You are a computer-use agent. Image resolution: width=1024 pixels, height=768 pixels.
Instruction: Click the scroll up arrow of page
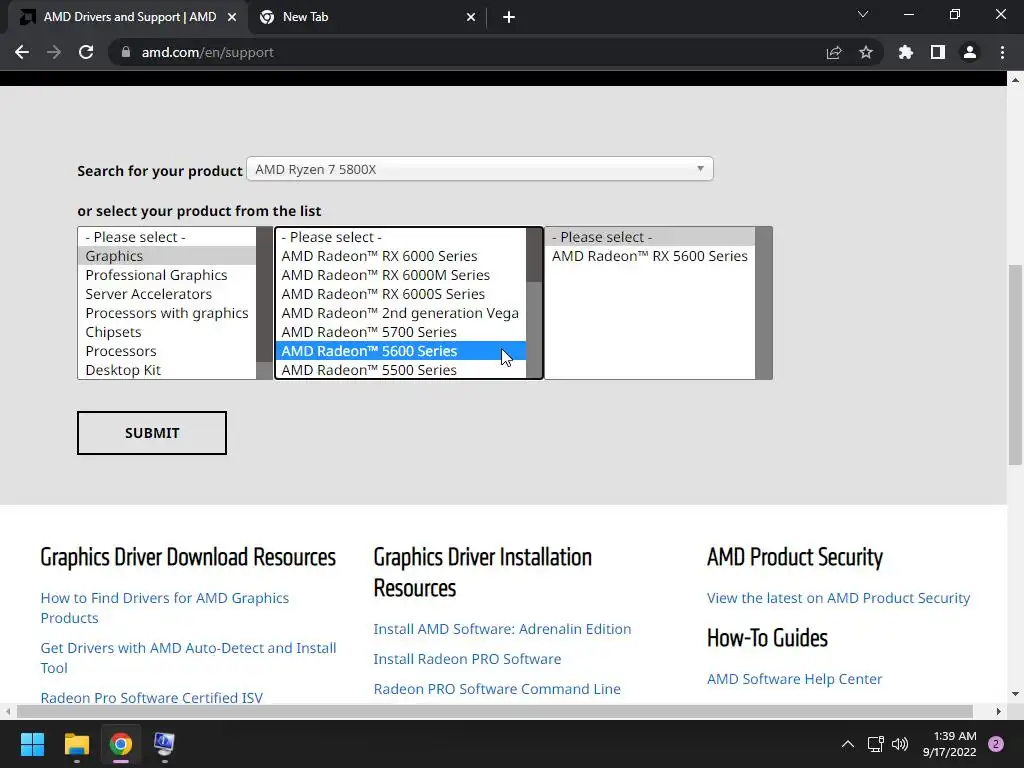1015,80
